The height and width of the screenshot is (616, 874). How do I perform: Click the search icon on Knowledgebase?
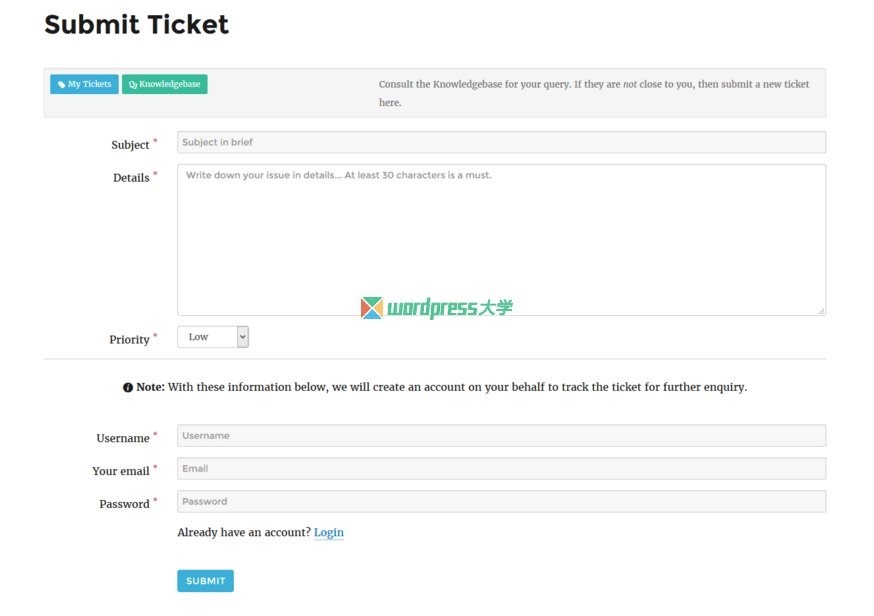pos(133,85)
